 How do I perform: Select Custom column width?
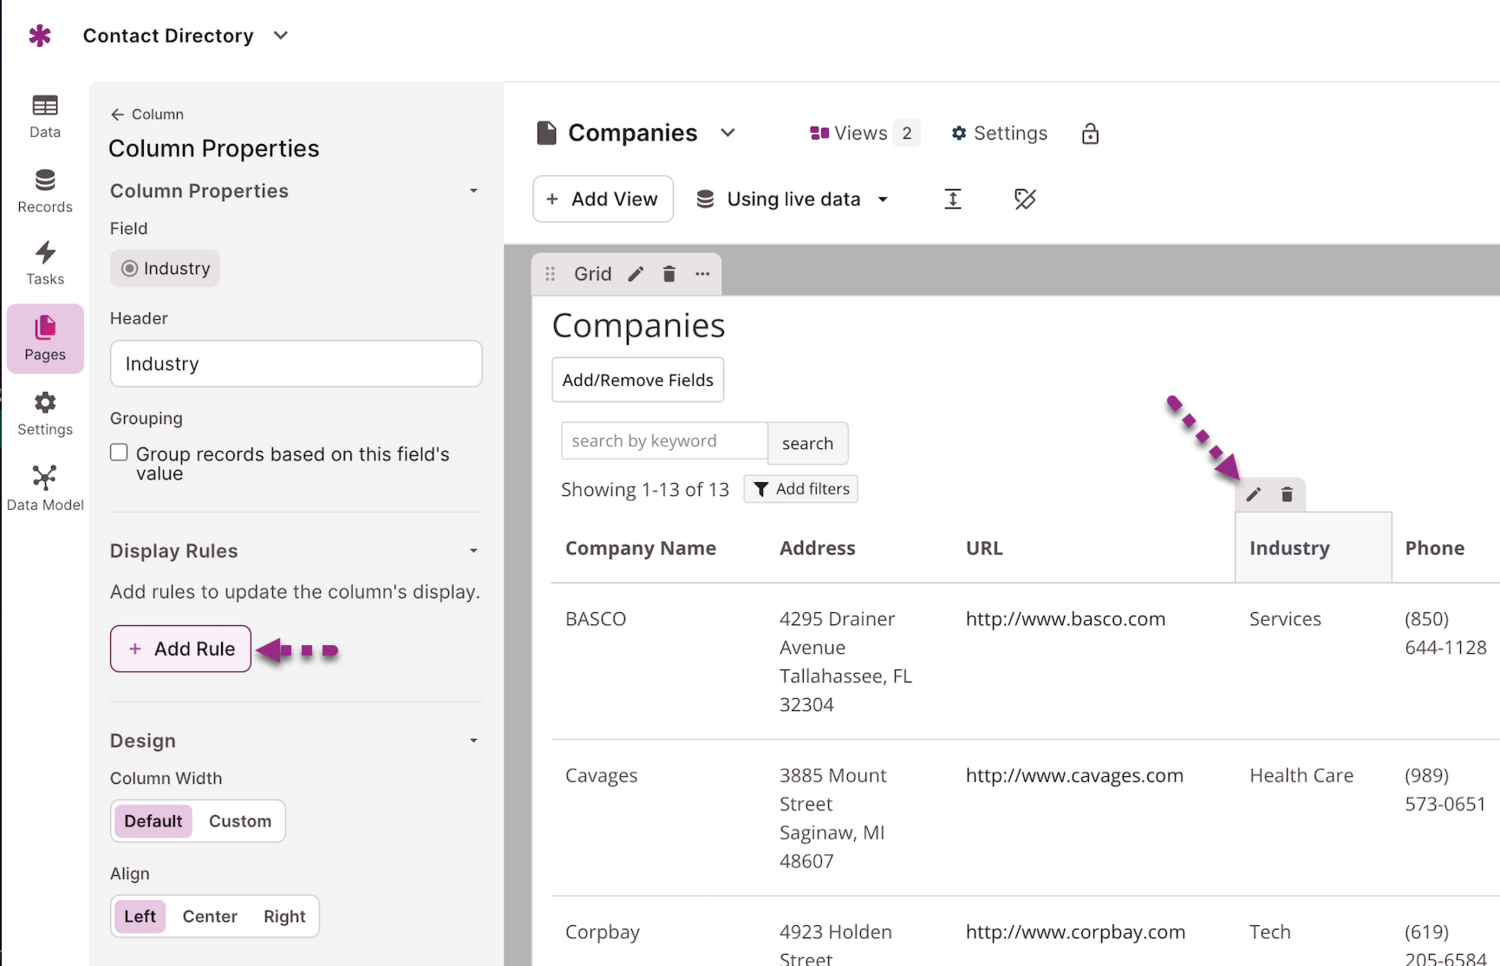(x=240, y=821)
